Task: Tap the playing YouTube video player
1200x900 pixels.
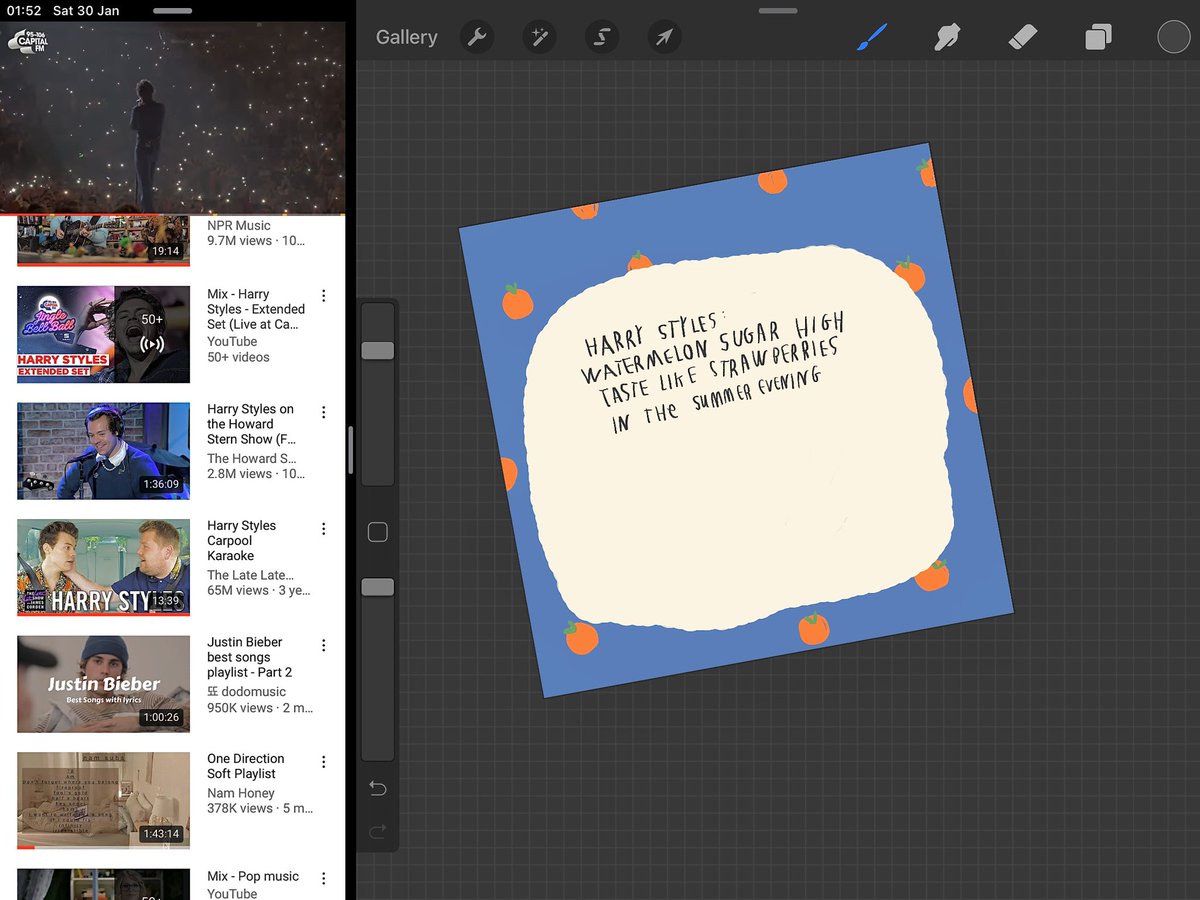Action: [172, 118]
